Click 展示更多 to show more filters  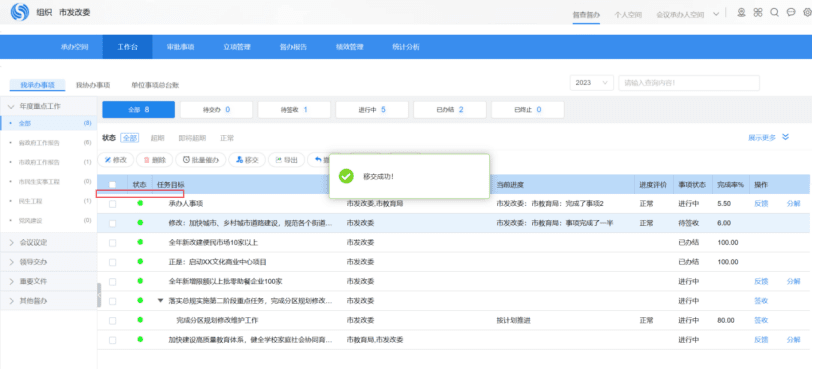(768, 137)
